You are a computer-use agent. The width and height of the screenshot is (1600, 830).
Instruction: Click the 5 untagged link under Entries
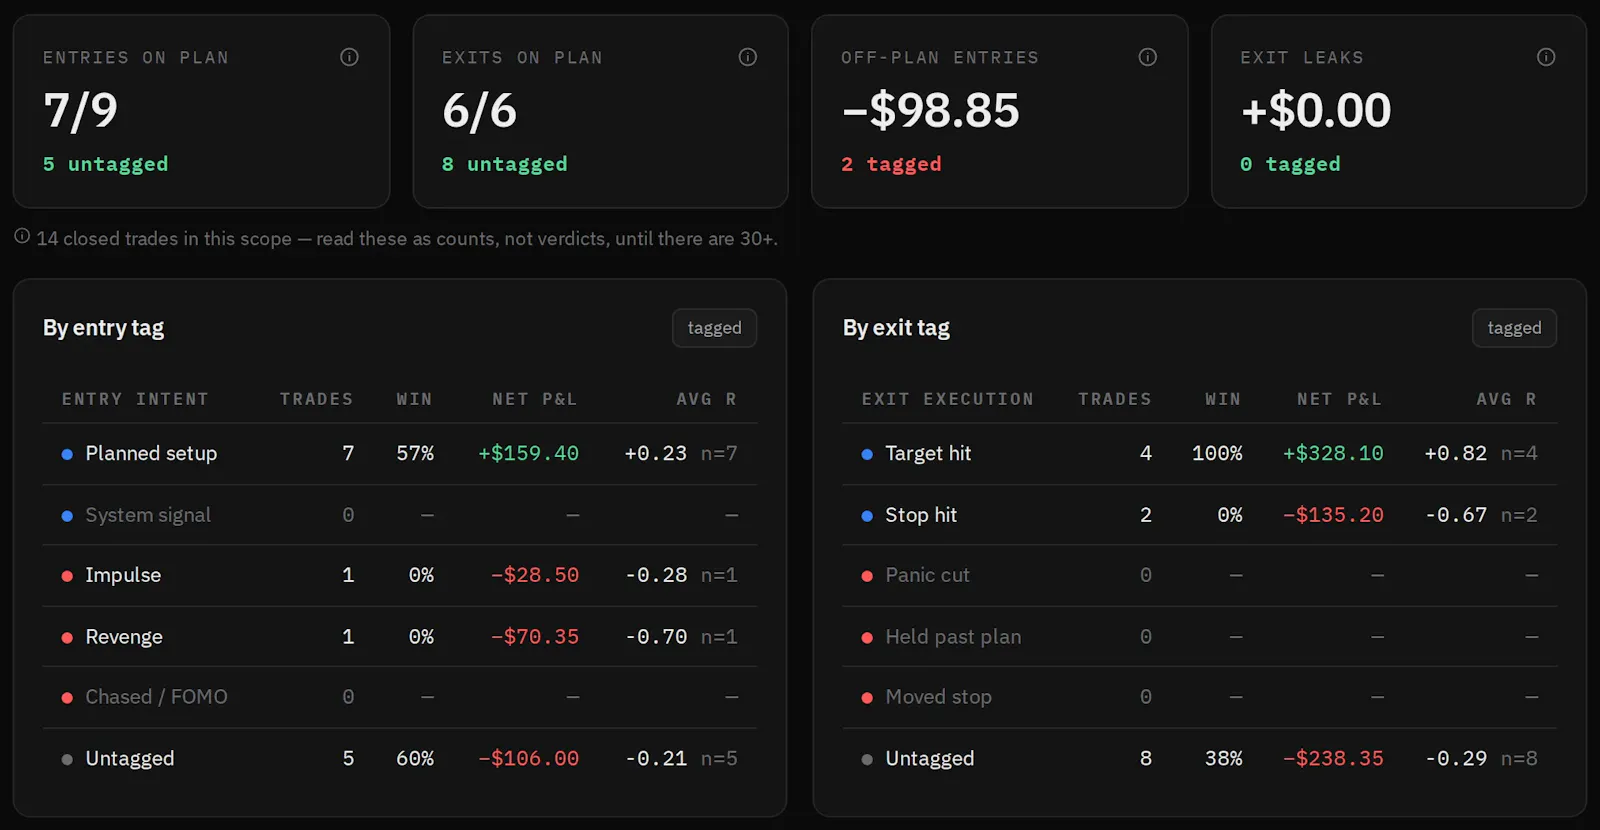pos(105,164)
